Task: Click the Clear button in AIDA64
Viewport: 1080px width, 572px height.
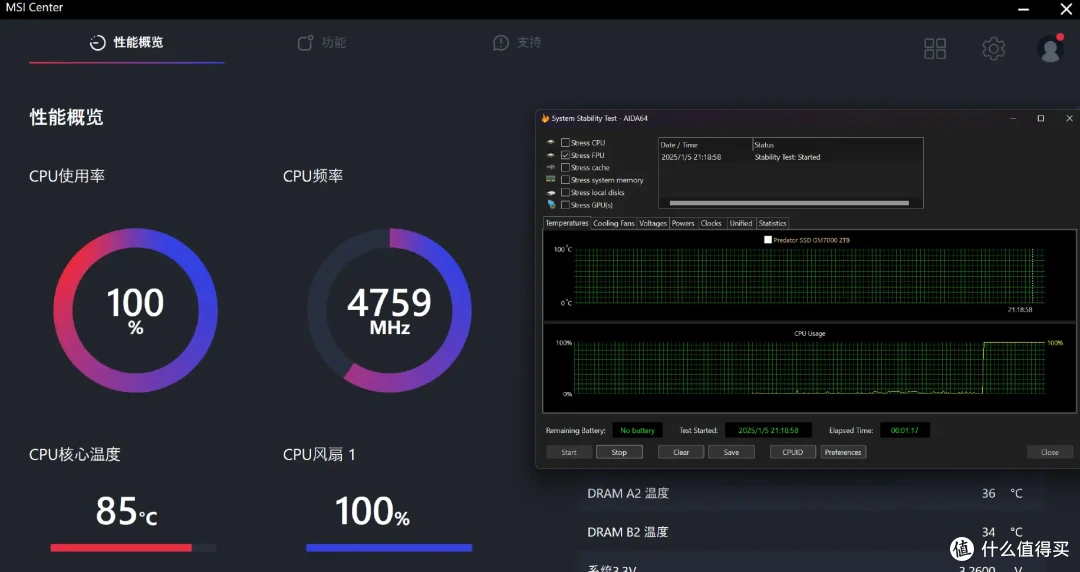Action: (x=681, y=452)
